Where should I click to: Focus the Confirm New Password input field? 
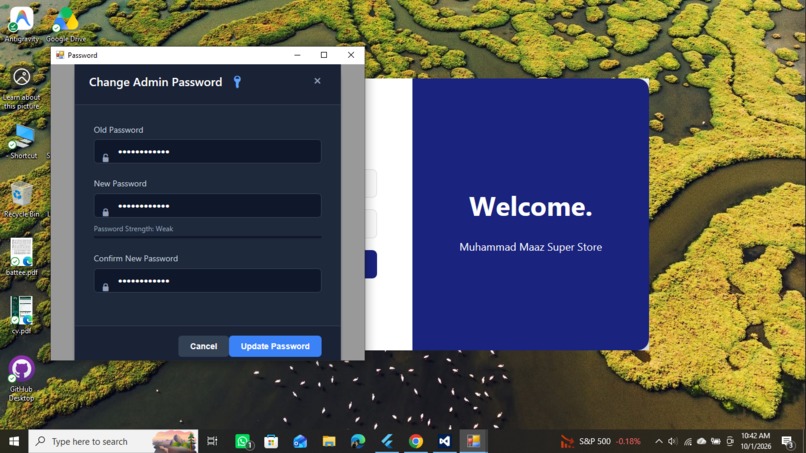pyautogui.click(x=208, y=281)
